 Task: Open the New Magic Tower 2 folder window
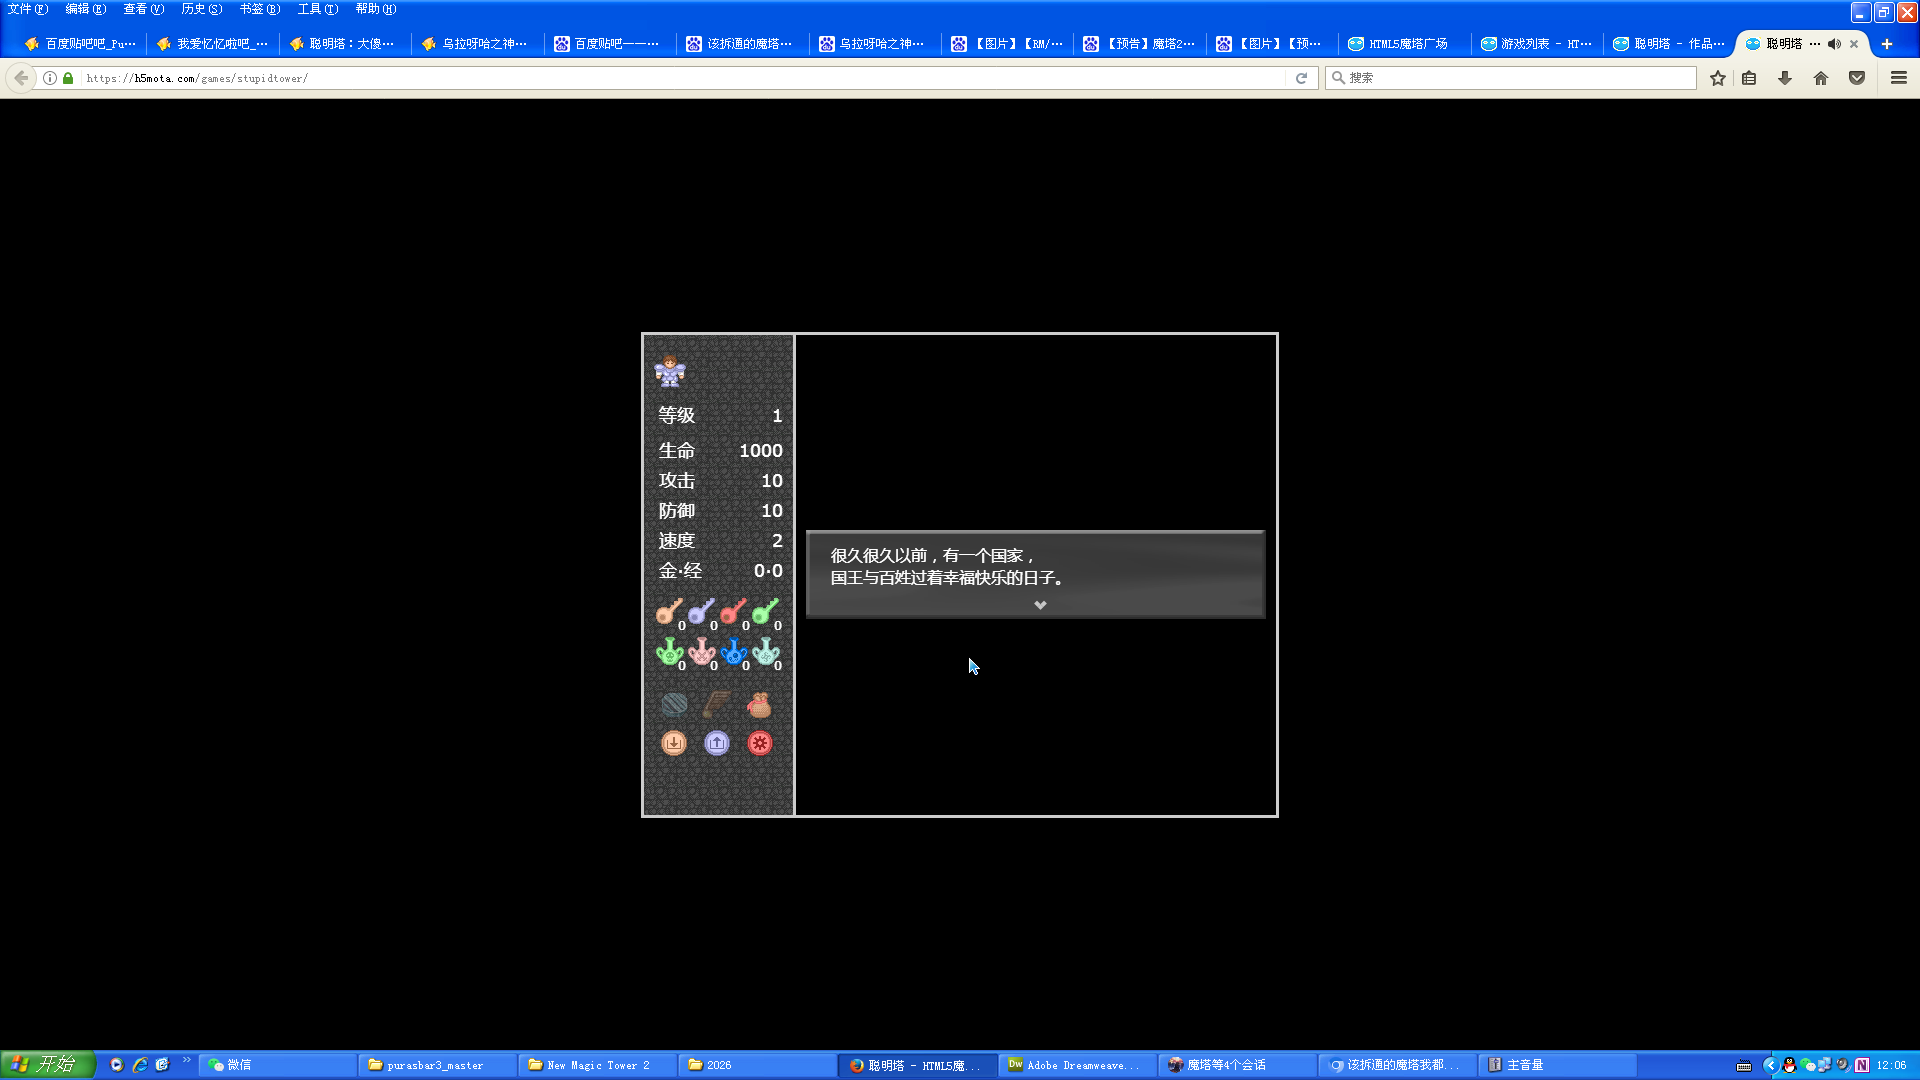[598, 1065]
